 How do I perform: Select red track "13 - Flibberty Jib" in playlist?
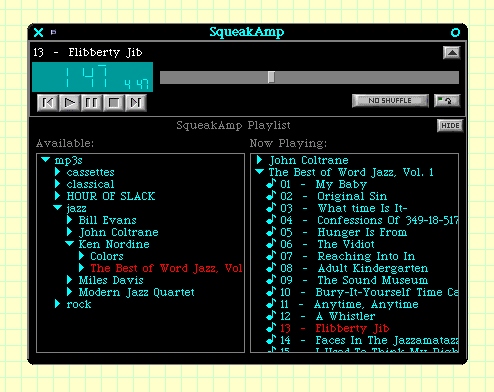[335, 328]
